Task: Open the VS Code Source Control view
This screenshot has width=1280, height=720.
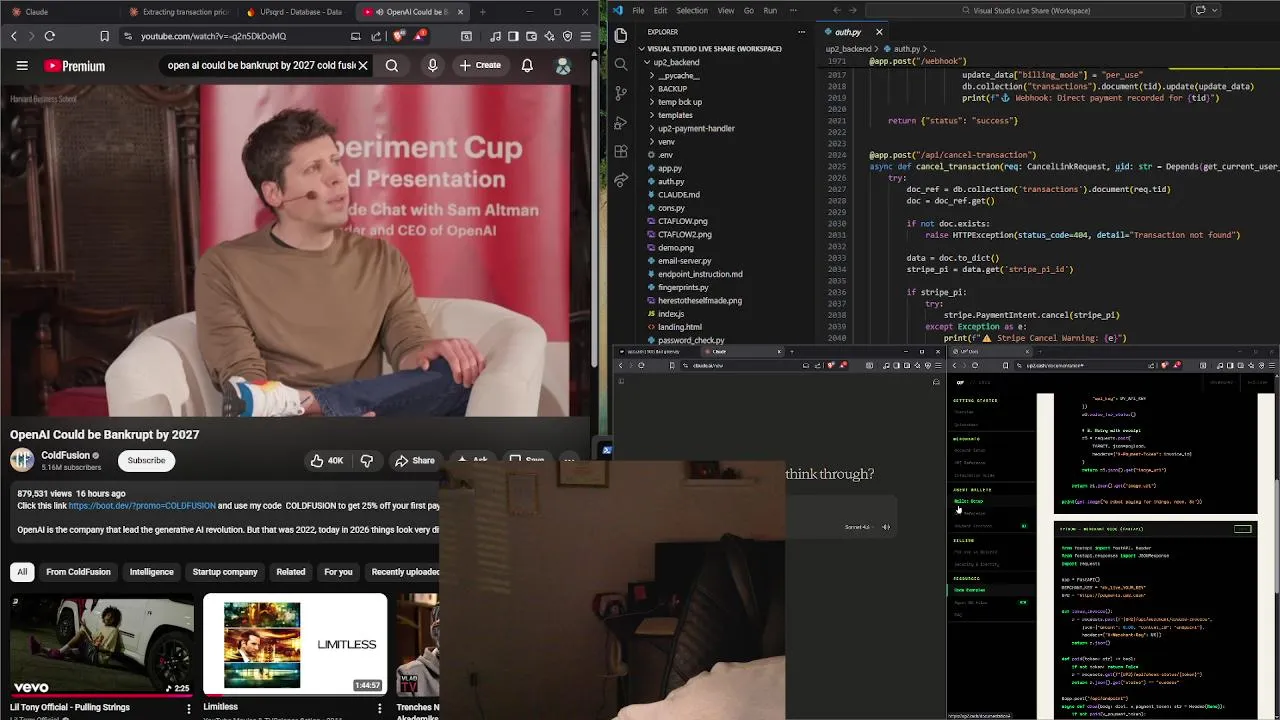Action: click(621, 93)
